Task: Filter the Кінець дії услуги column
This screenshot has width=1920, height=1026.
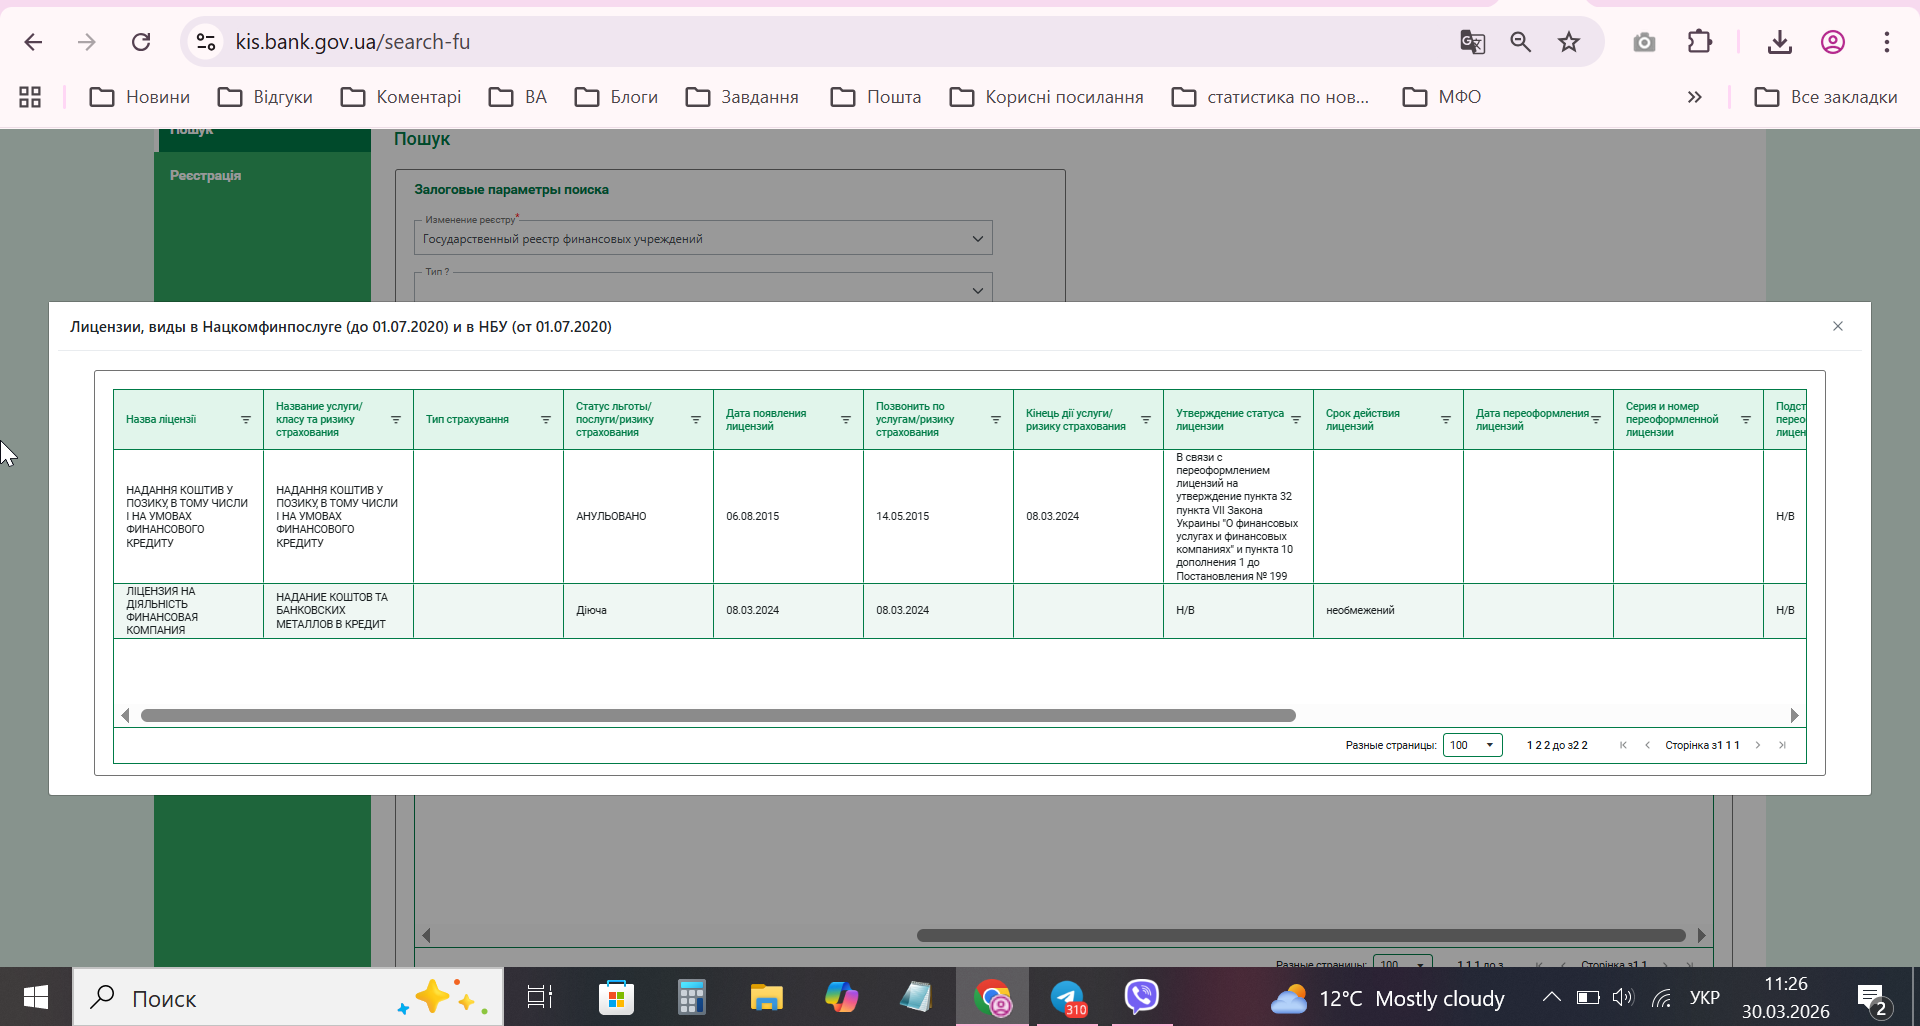Action: (x=1146, y=420)
